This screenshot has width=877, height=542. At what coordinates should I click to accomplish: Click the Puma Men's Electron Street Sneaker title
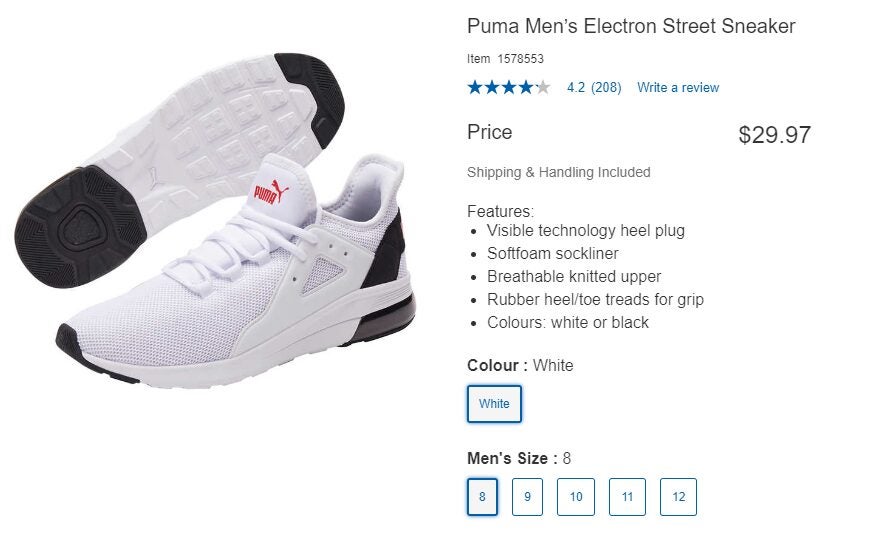tap(631, 26)
